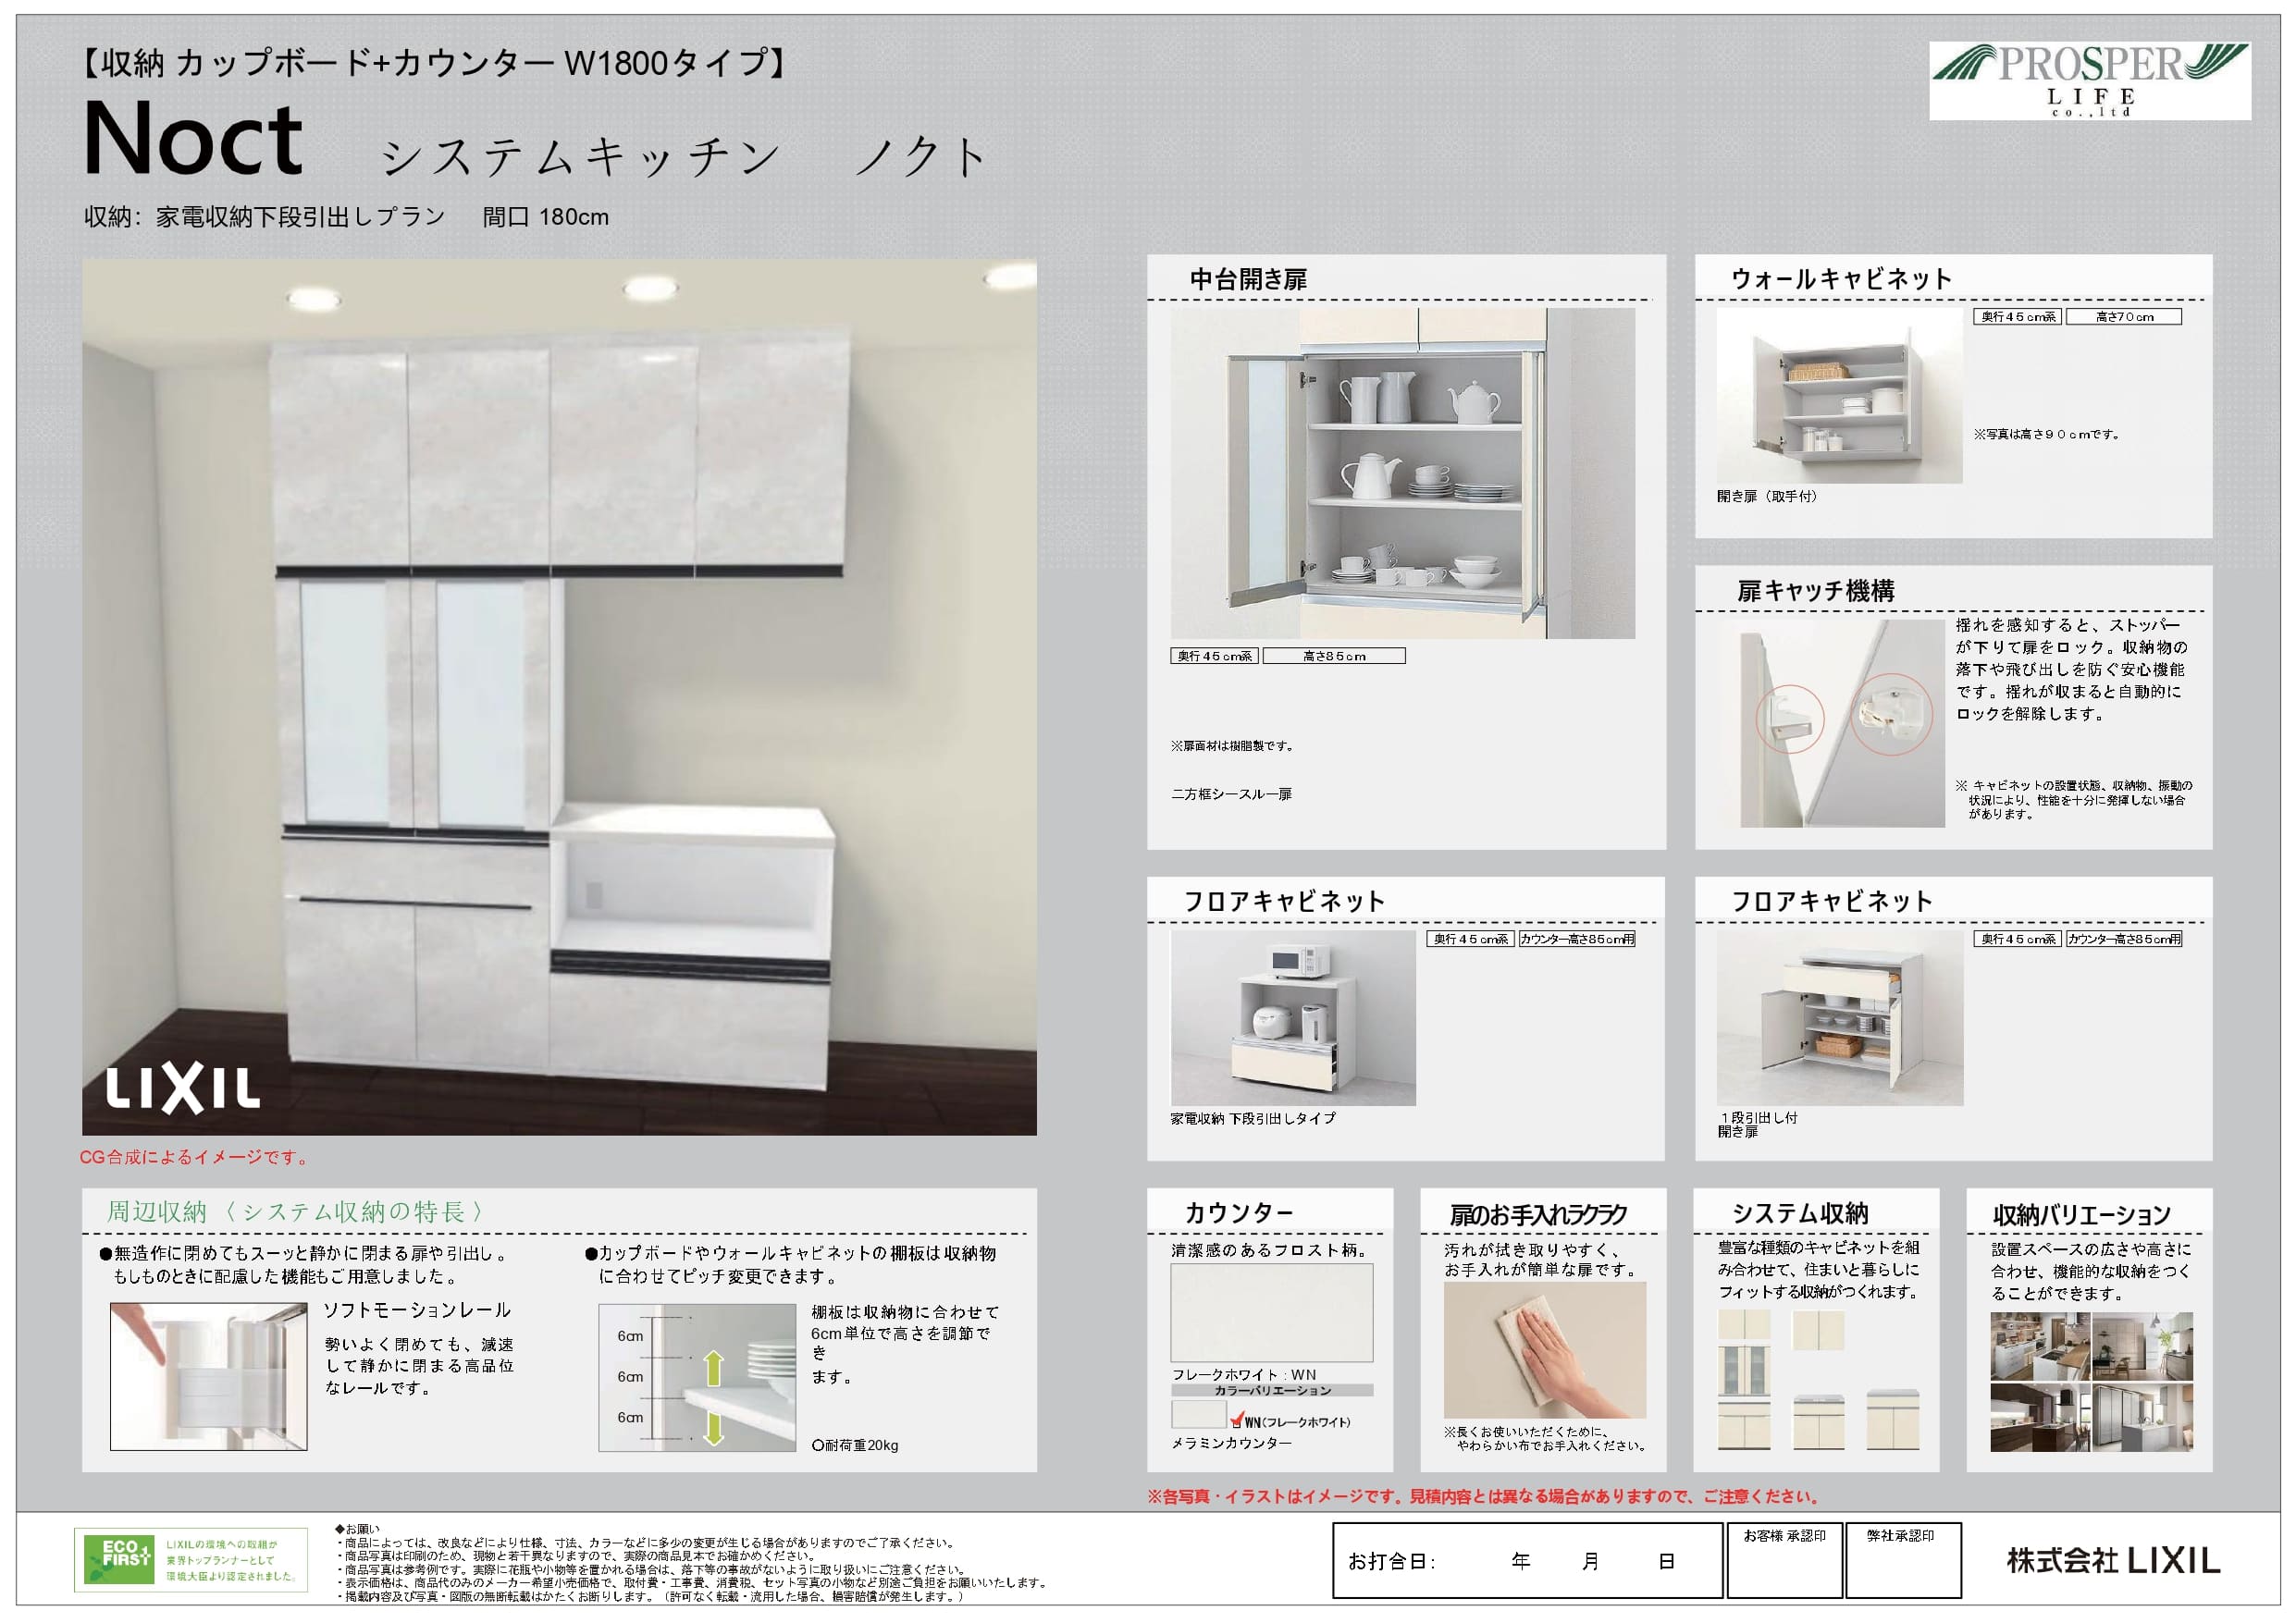Select the 中台開き扉 section heading
Viewport: 2296px width, 1623px height.
click(x=1248, y=279)
